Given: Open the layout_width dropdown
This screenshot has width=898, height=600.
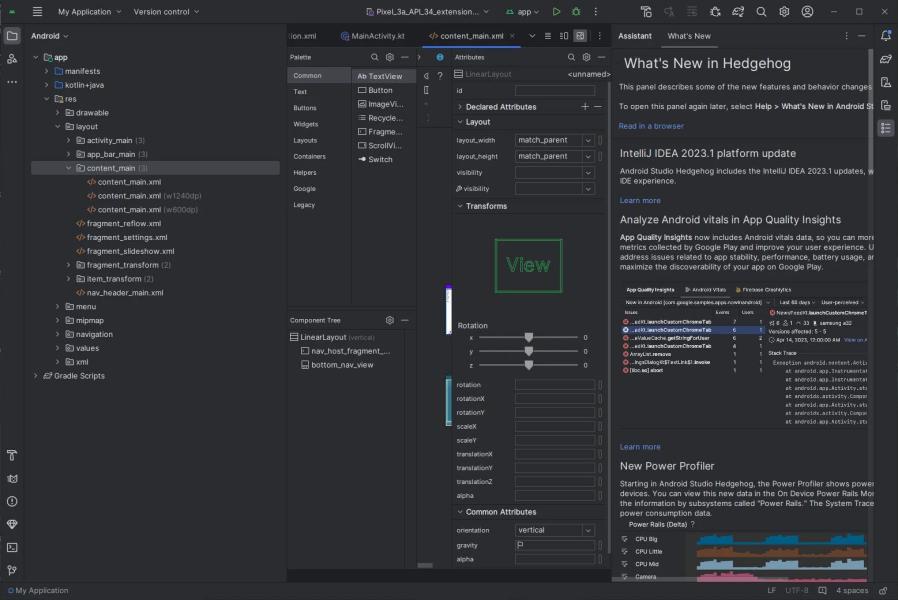Looking at the screenshot, I should tap(588, 140).
